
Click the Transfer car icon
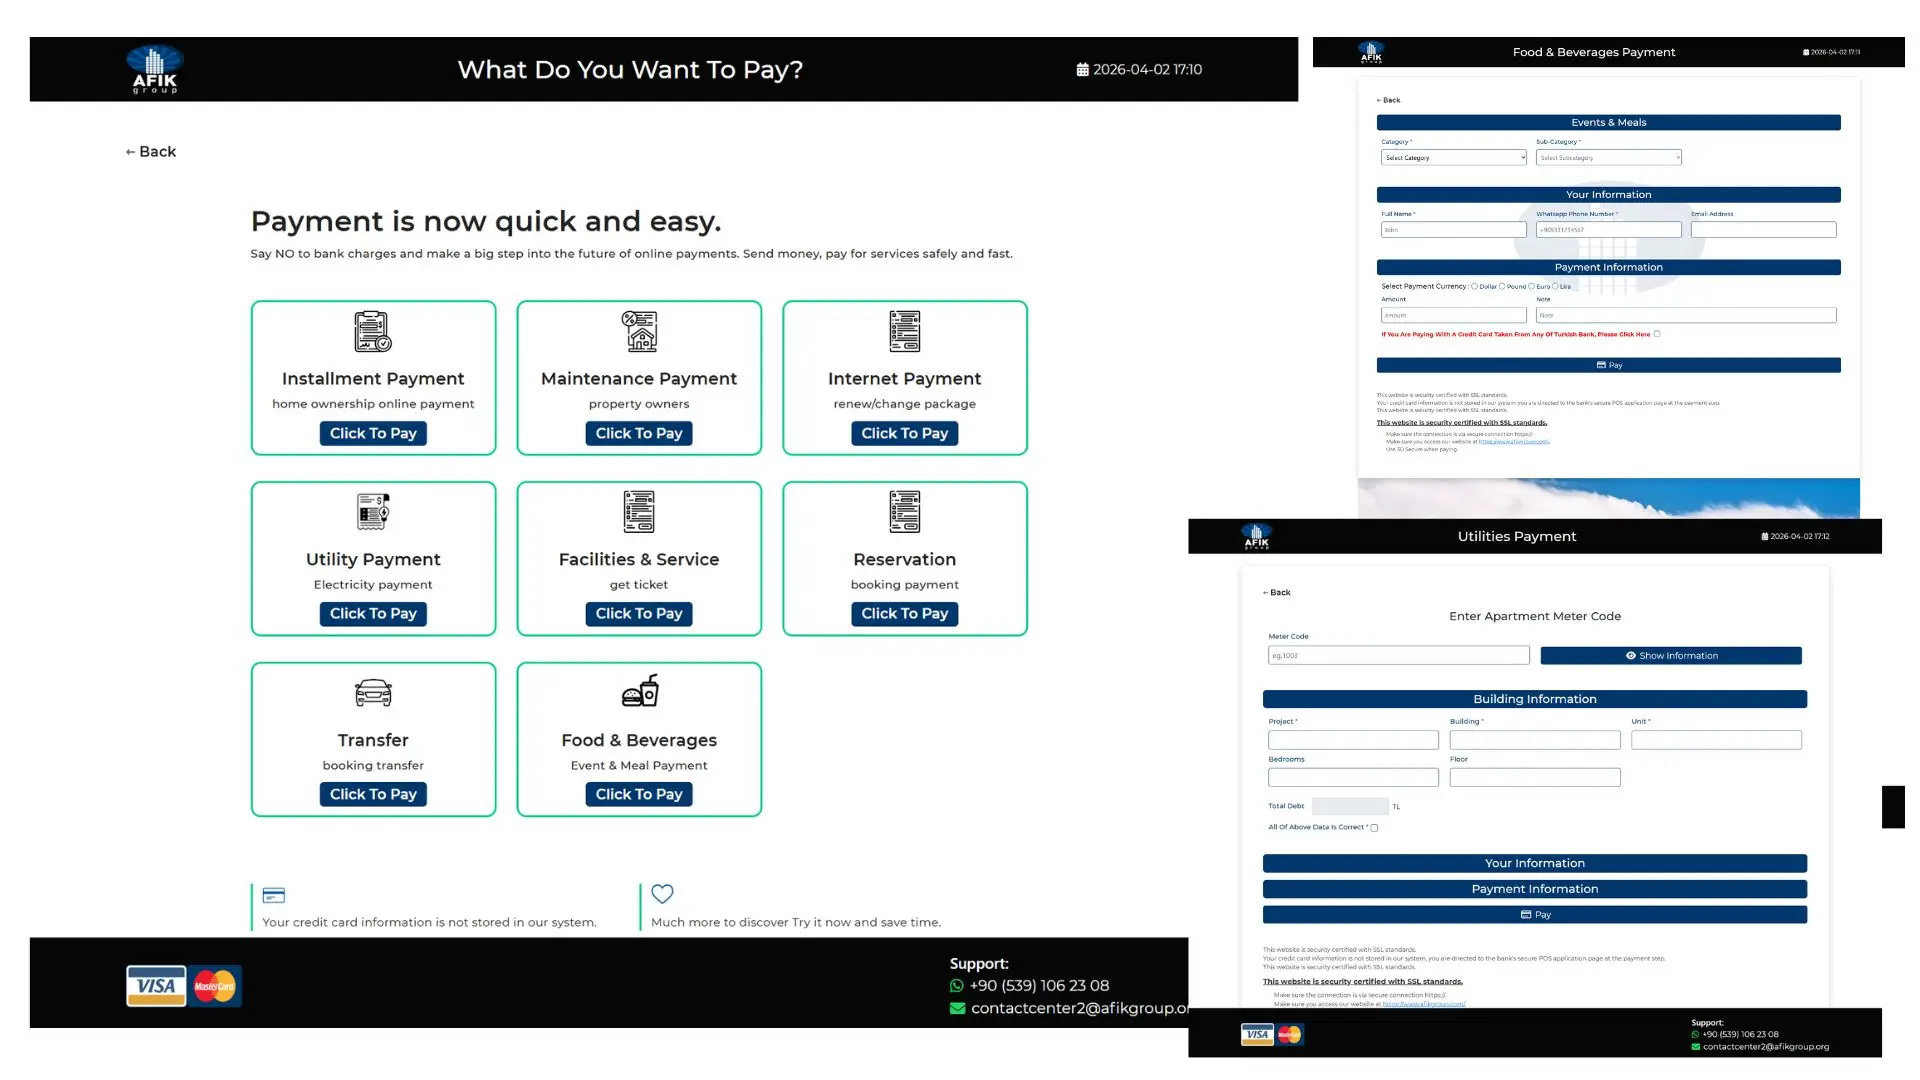pyautogui.click(x=373, y=692)
